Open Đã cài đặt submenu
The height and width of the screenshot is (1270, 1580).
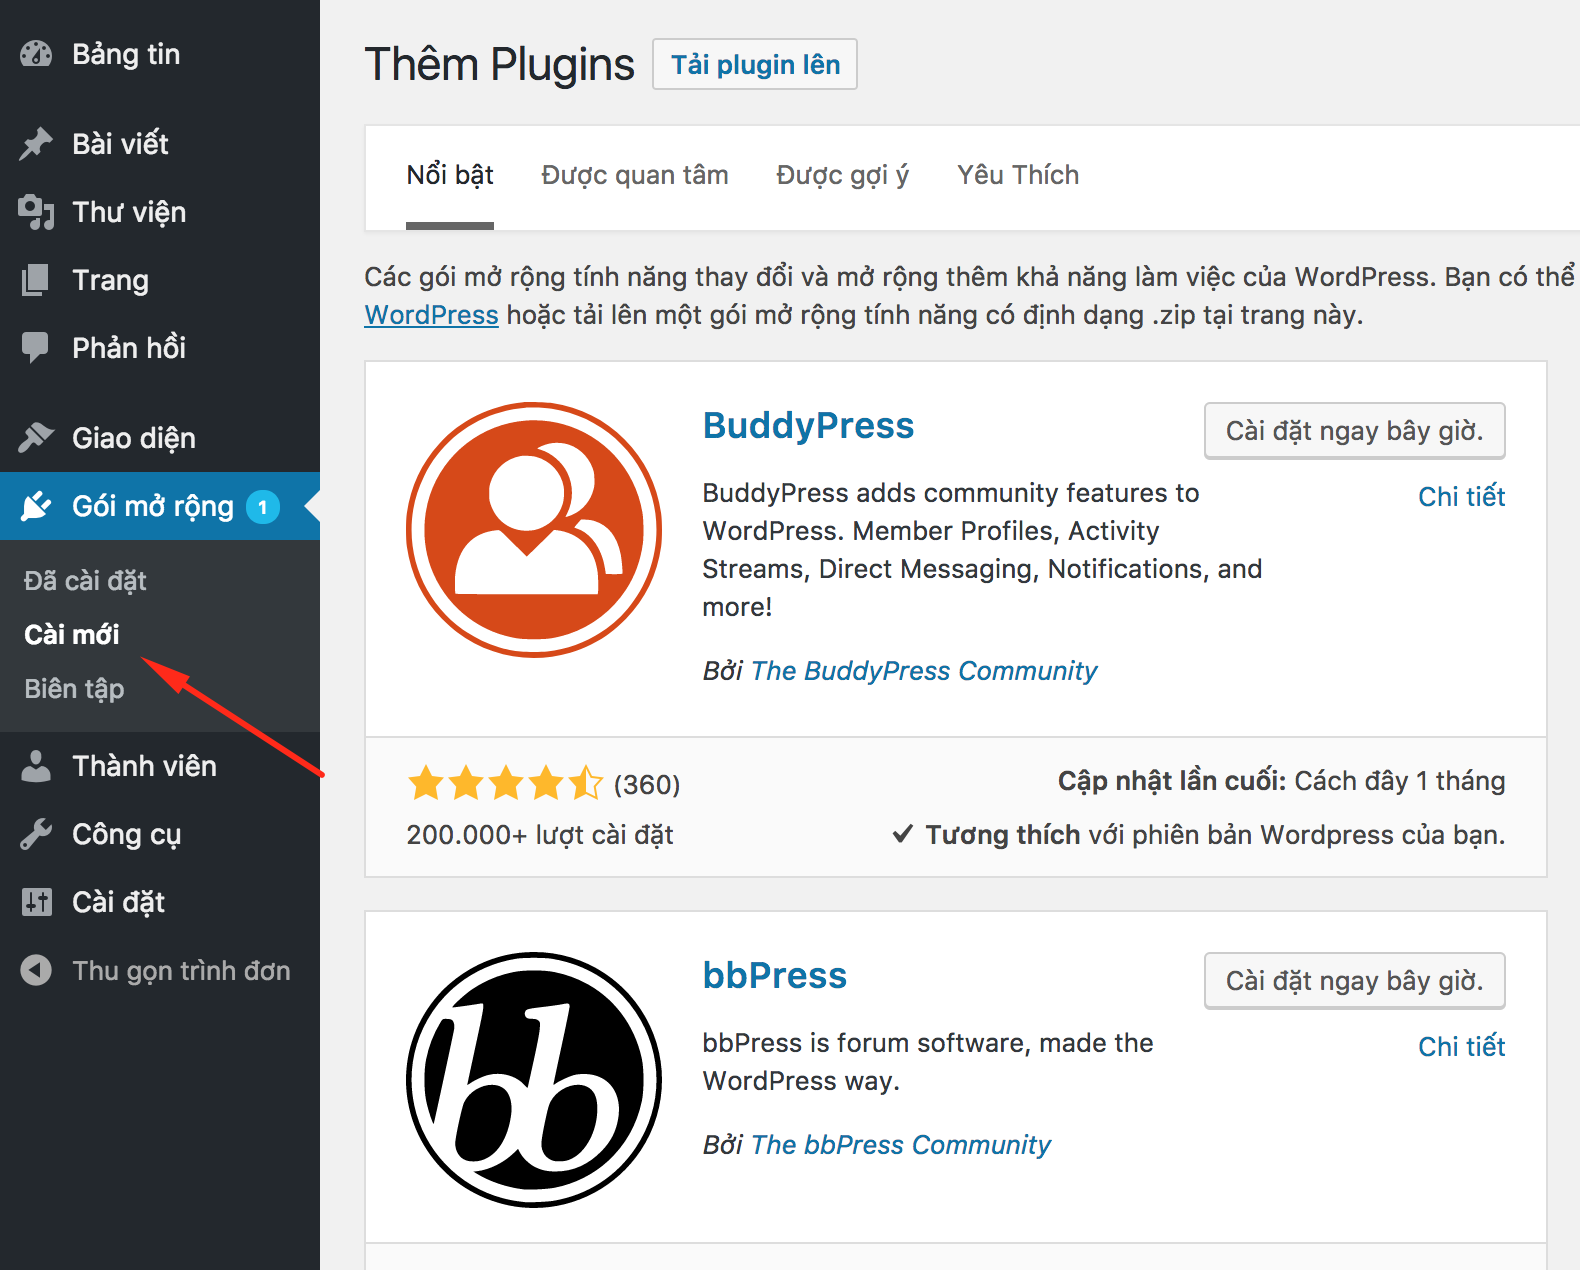pos(85,581)
